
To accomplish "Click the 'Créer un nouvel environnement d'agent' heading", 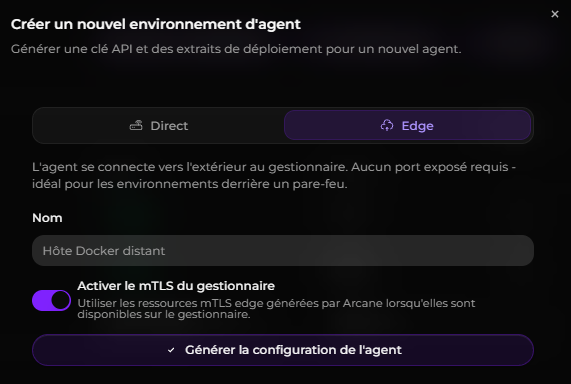I will (x=155, y=24).
